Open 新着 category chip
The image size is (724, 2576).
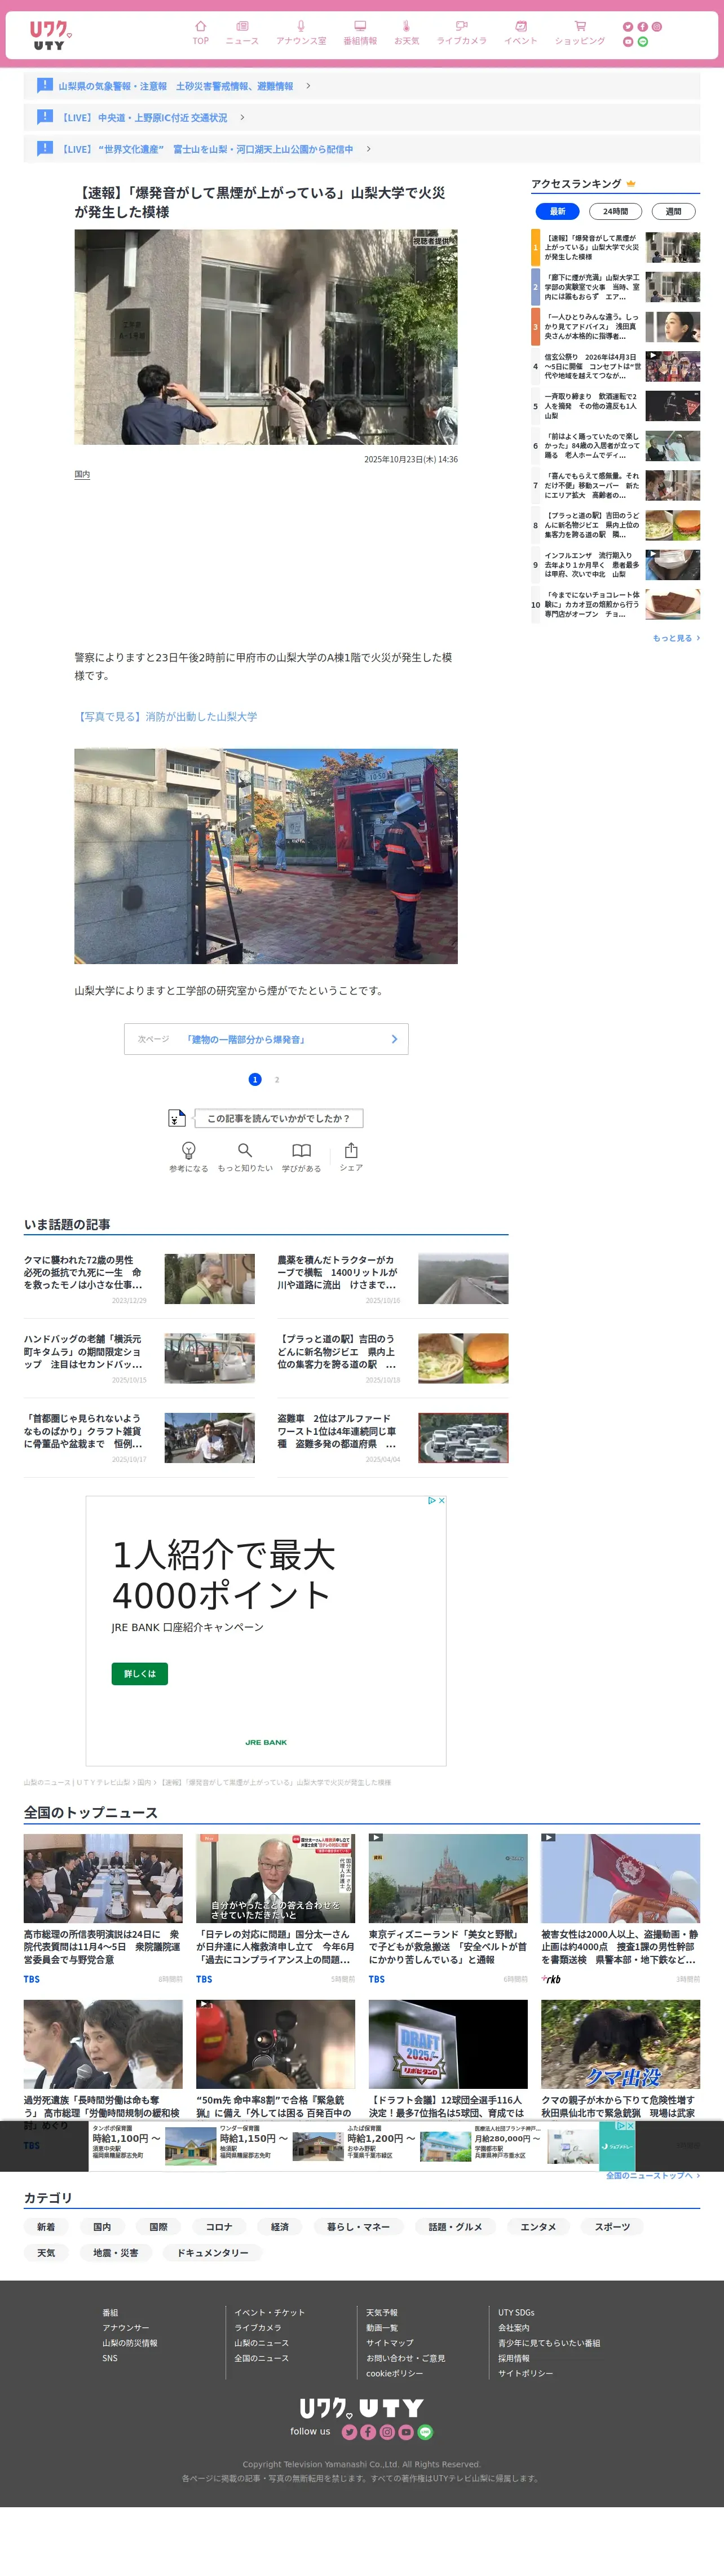coord(46,2227)
